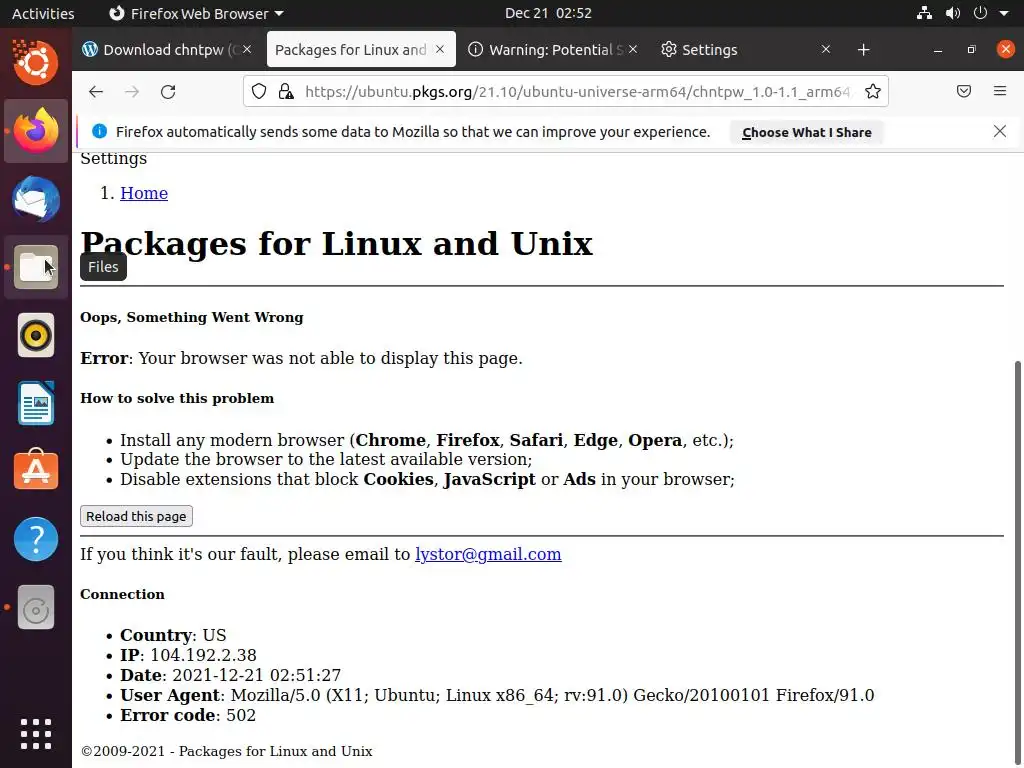1024x768 pixels.
Task: Click the shield tracking protection icon
Action: click(259, 92)
